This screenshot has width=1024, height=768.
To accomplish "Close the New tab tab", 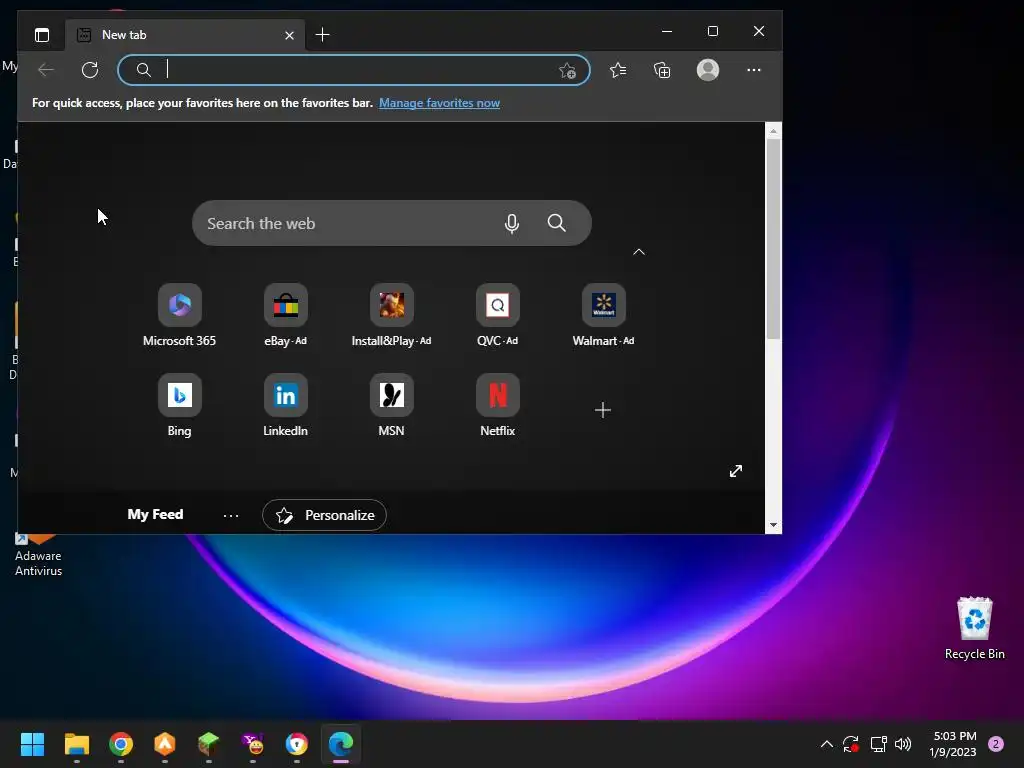I will click(x=289, y=35).
